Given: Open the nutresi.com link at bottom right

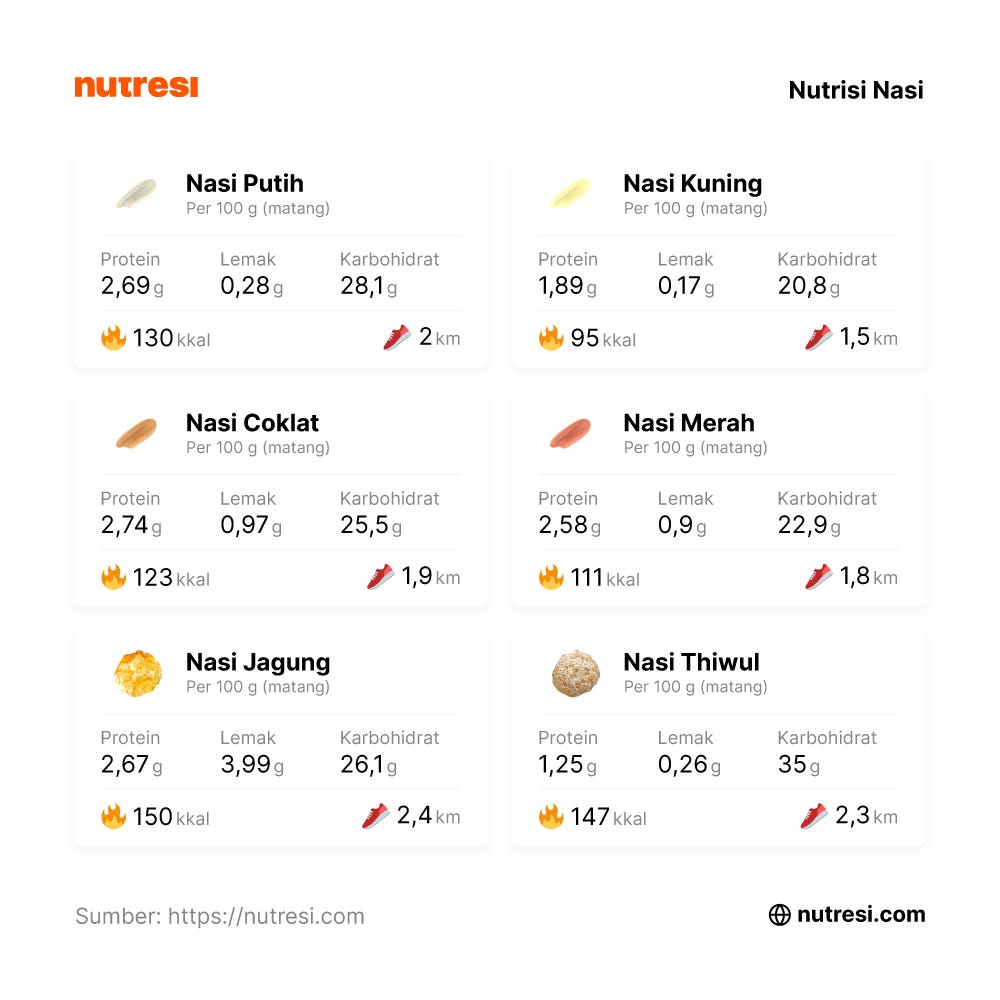Looking at the screenshot, I should pos(860,915).
